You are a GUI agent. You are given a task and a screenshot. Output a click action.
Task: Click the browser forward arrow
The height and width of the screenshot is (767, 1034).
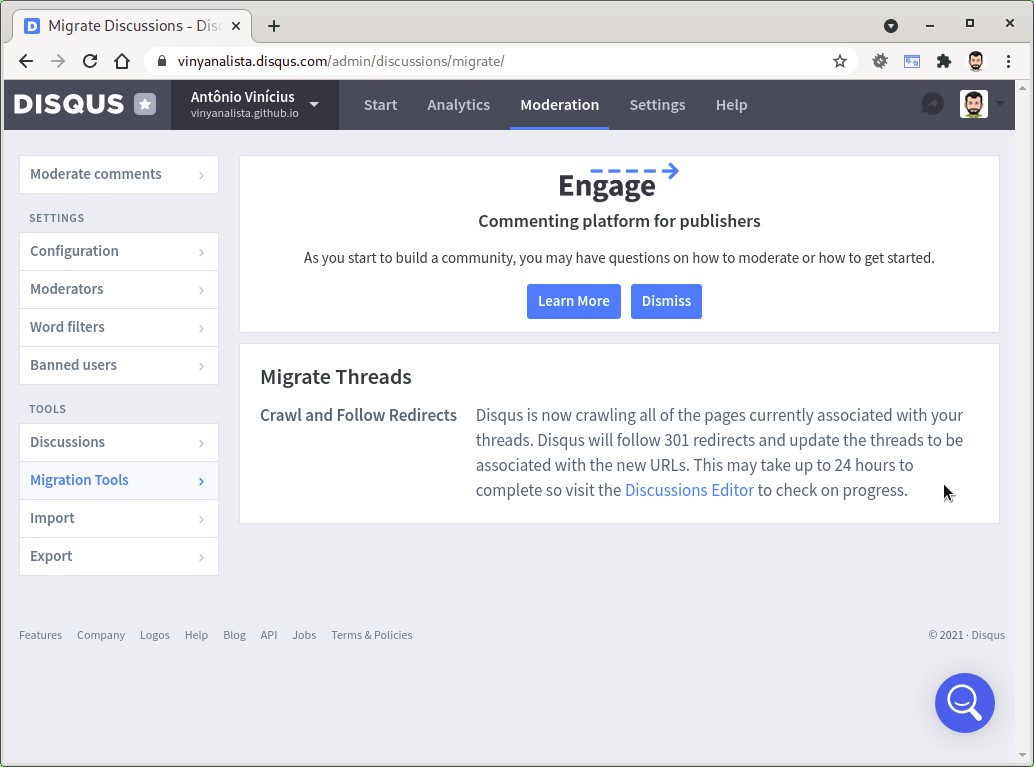[58, 61]
